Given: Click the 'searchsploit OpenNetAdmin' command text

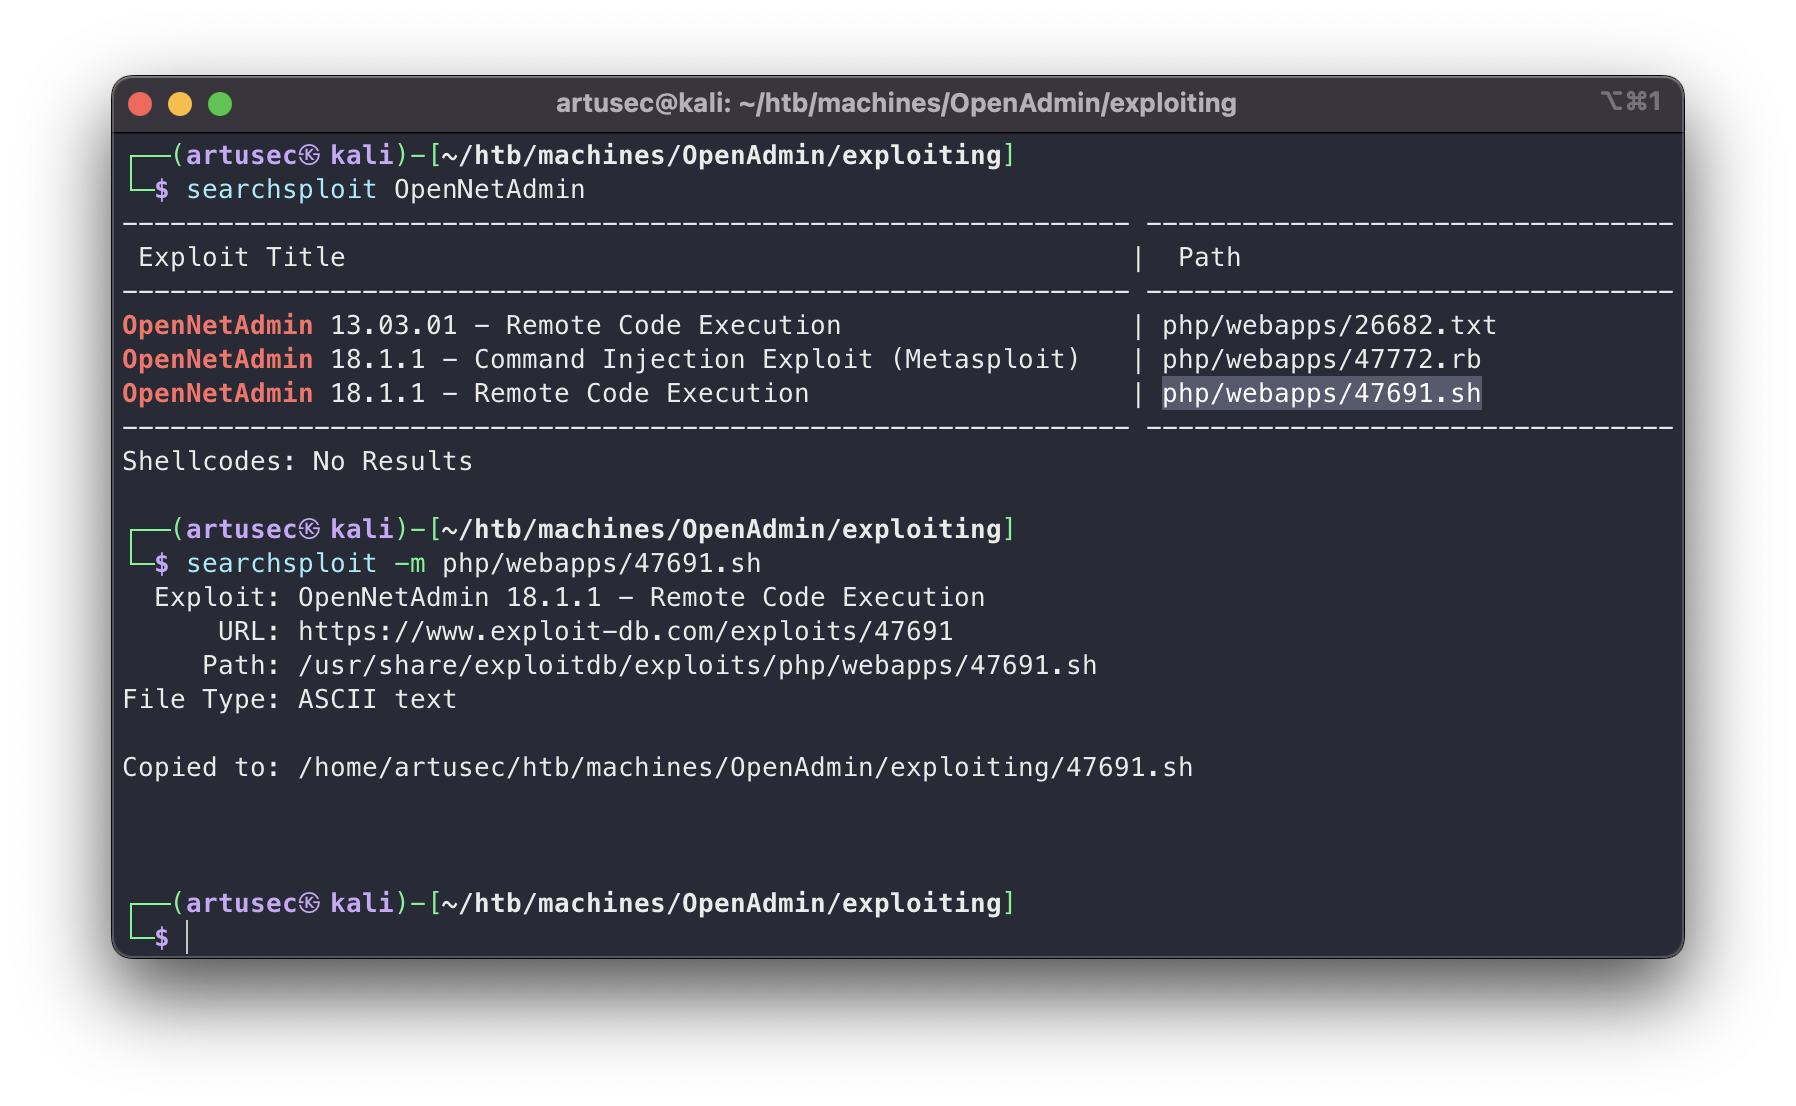Looking at the screenshot, I should pos(385,189).
